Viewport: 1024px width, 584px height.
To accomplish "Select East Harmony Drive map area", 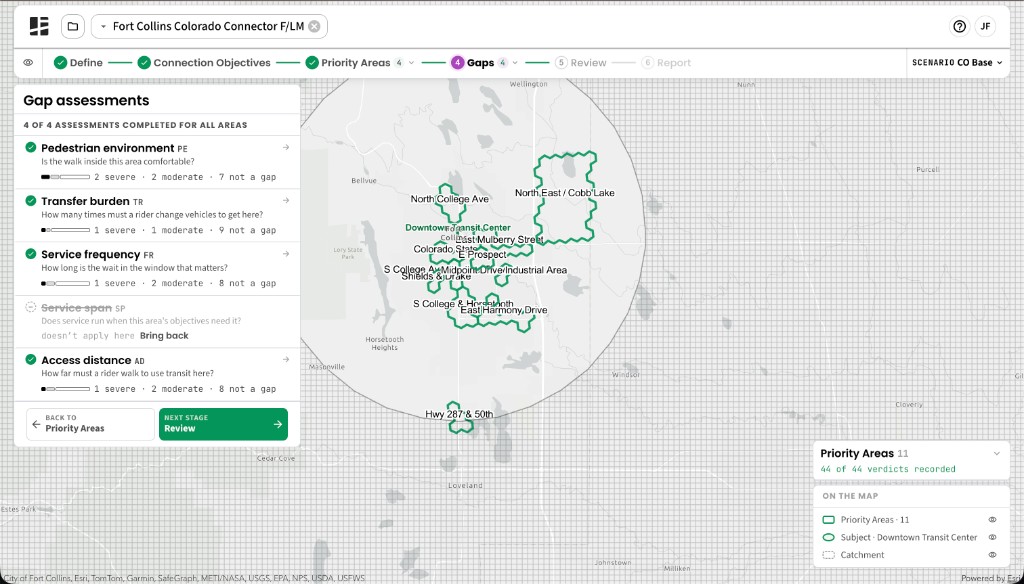I will click(504, 310).
